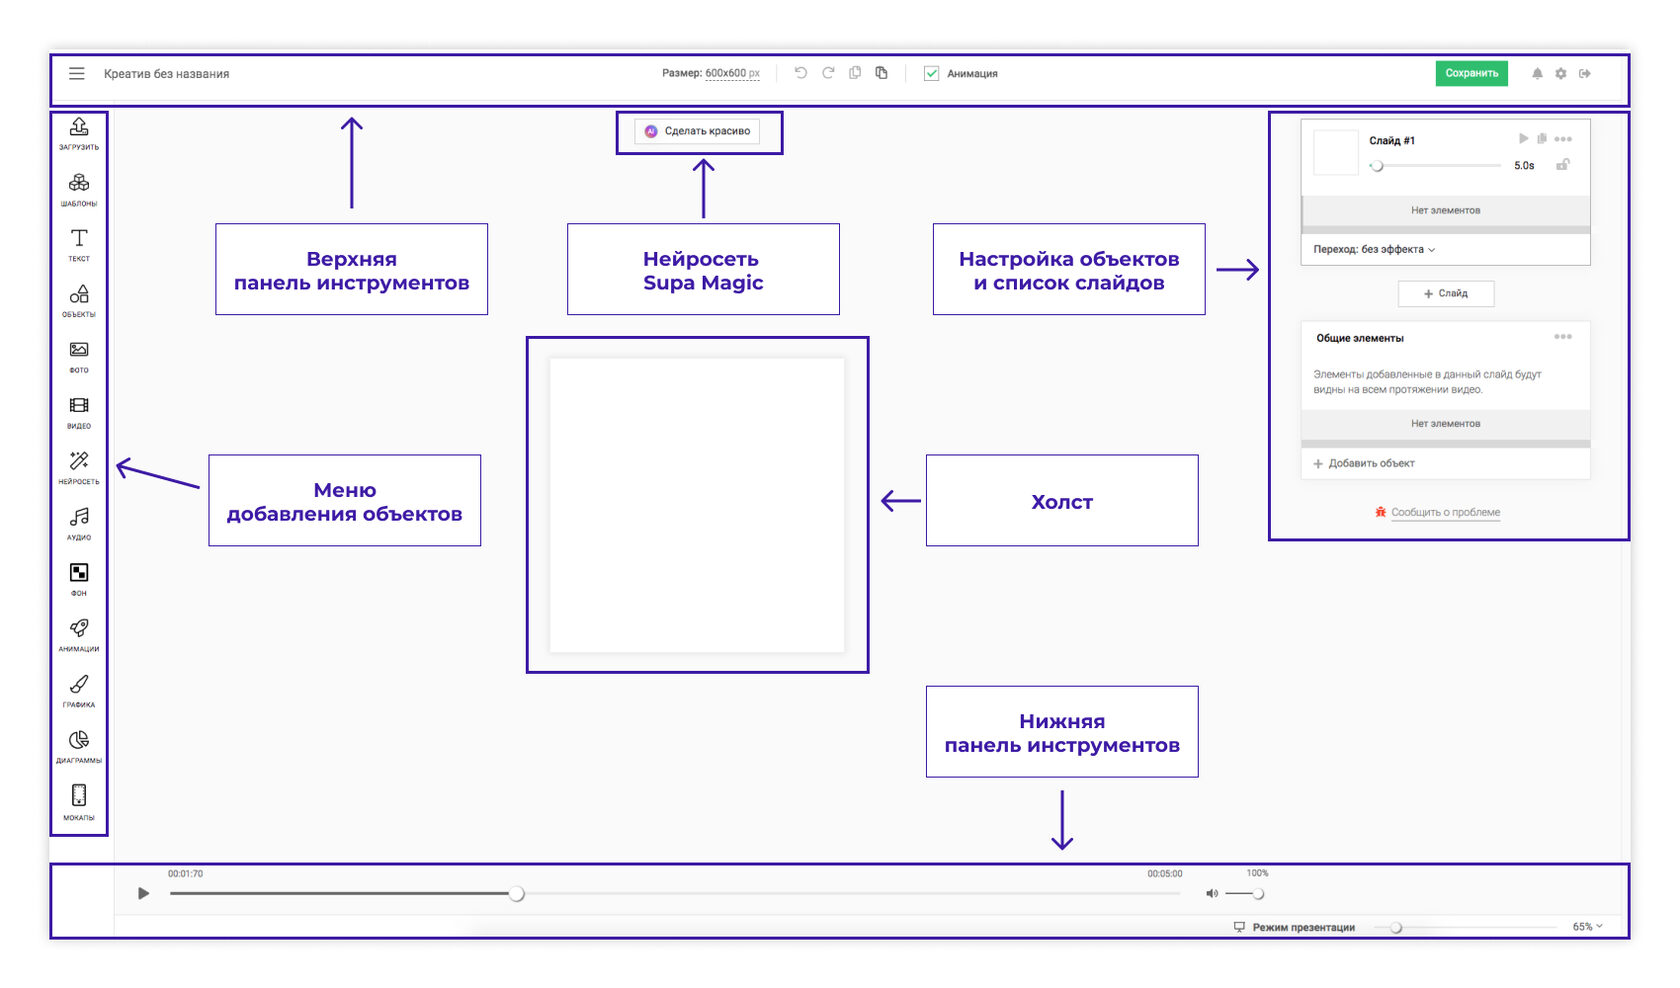The image size is (1680, 988).
Task: Enable Режим презентации mode
Action: coord(1294,927)
